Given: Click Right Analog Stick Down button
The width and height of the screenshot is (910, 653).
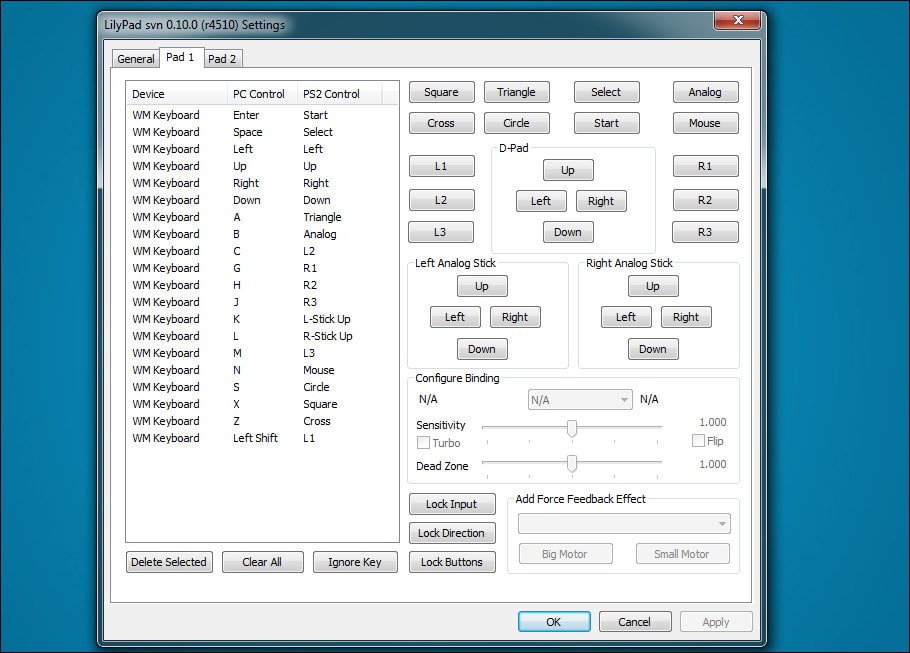Looking at the screenshot, I should coord(653,349).
